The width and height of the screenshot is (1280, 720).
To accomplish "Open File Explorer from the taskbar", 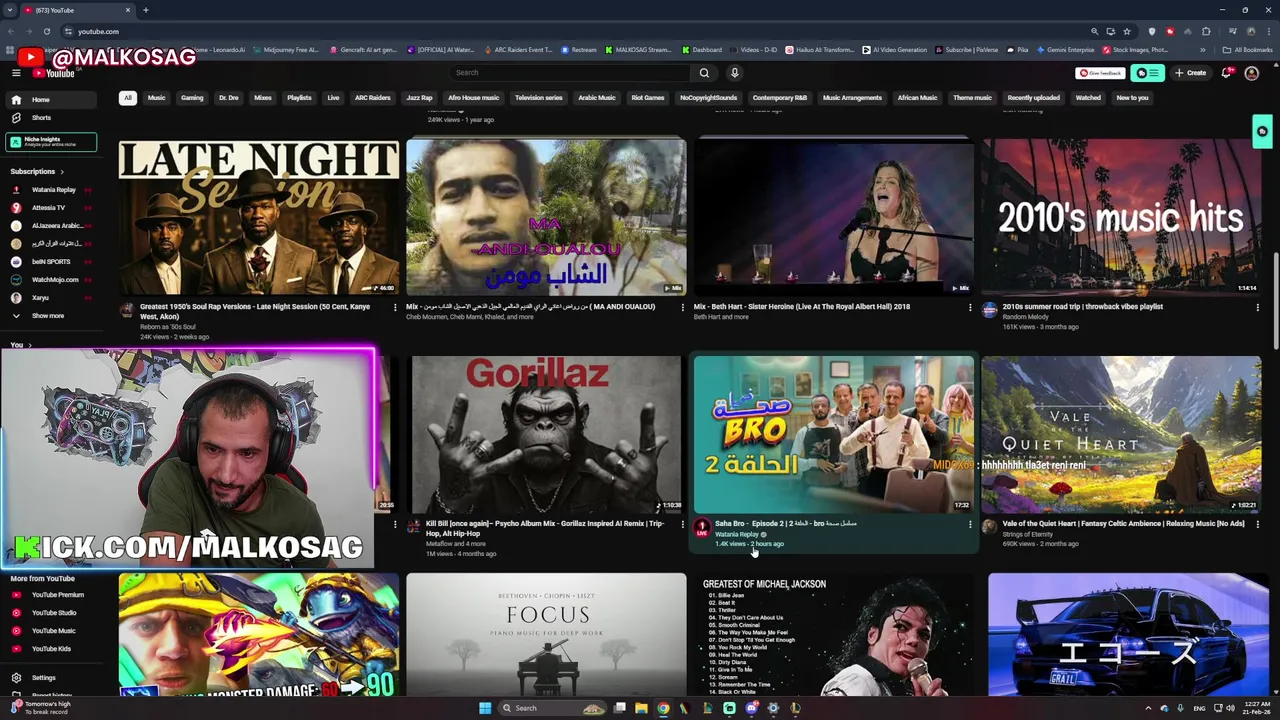I will pos(641,708).
